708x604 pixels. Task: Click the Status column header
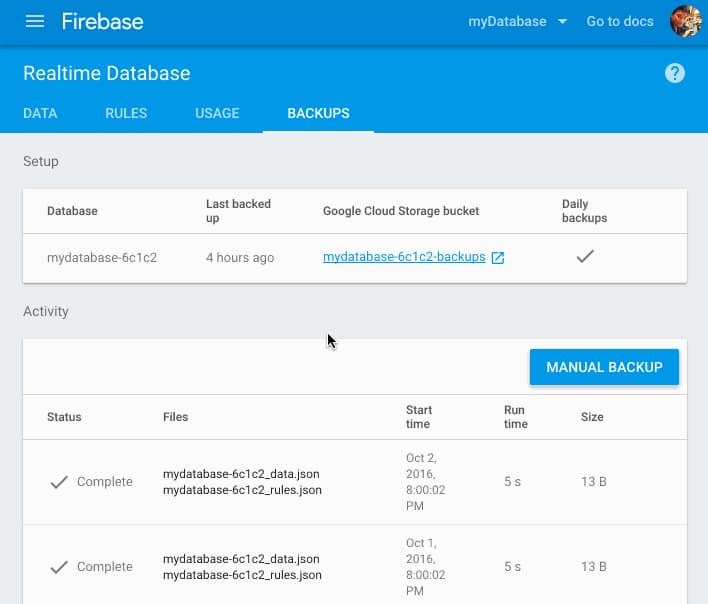[x=64, y=417]
